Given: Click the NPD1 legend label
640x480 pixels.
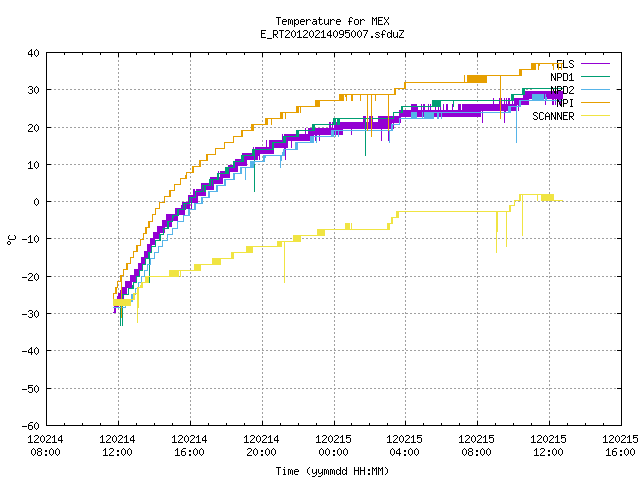Looking at the screenshot, I should pos(562,77).
